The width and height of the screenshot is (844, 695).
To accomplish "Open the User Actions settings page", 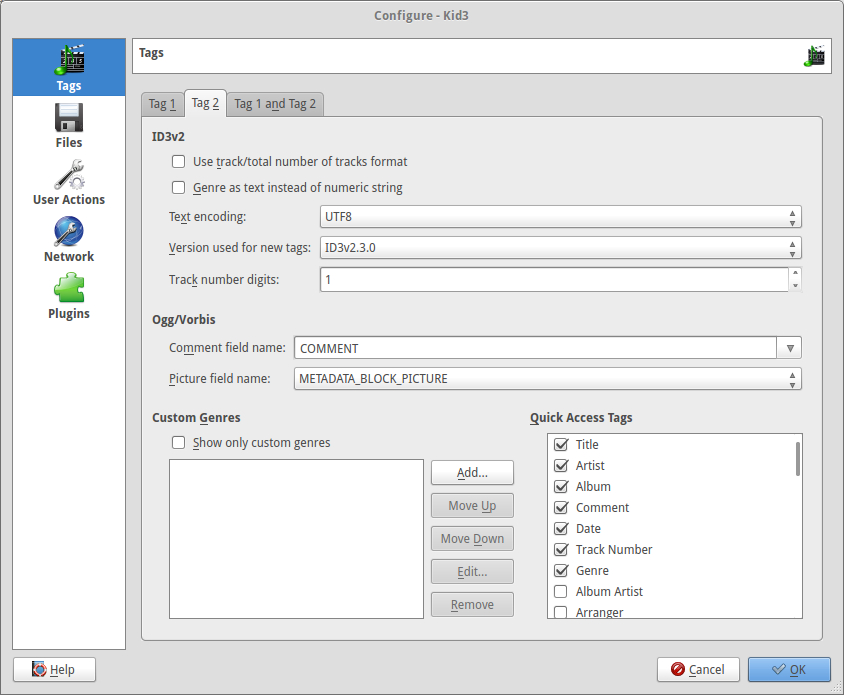I will tap(69, 182).
